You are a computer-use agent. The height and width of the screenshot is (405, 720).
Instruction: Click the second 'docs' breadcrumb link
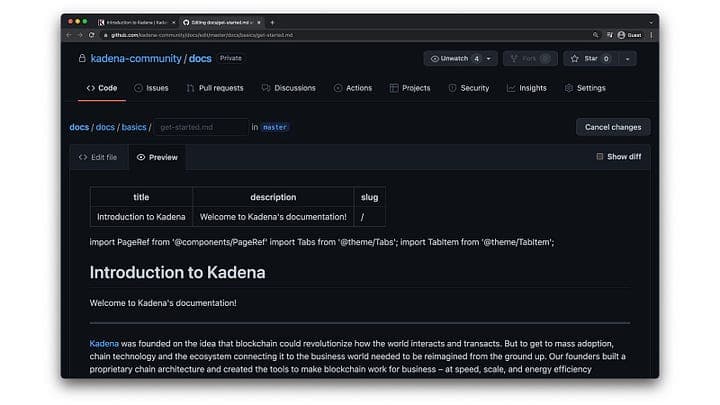tap(105, 127)
